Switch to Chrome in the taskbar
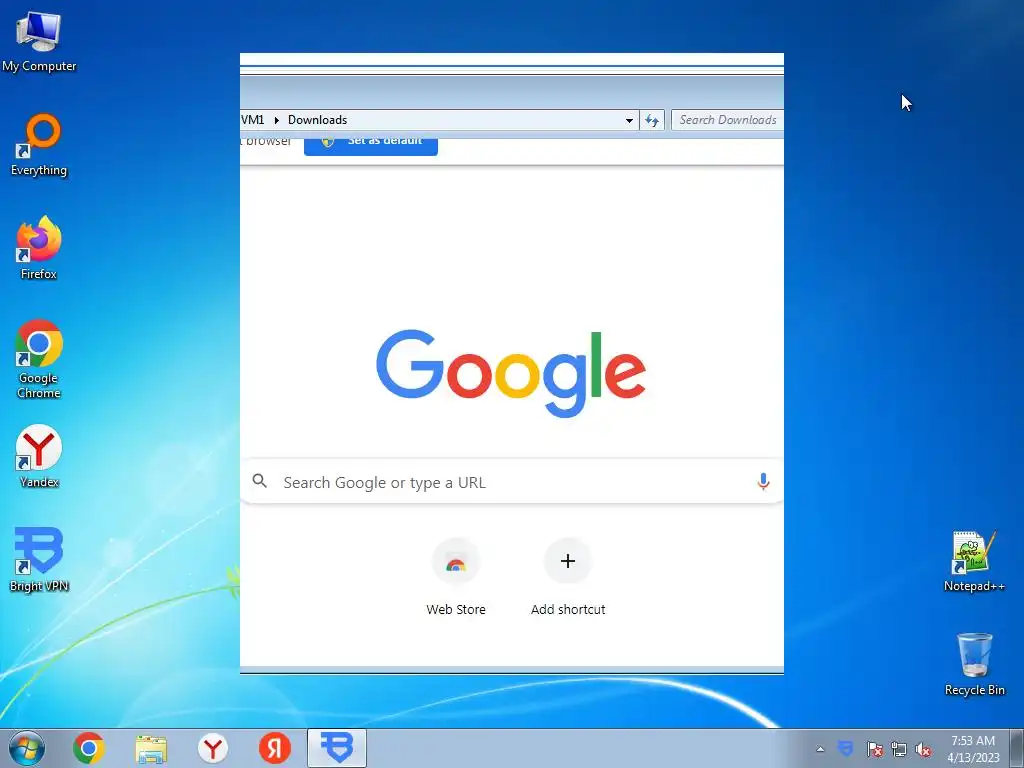 [89, 748]
